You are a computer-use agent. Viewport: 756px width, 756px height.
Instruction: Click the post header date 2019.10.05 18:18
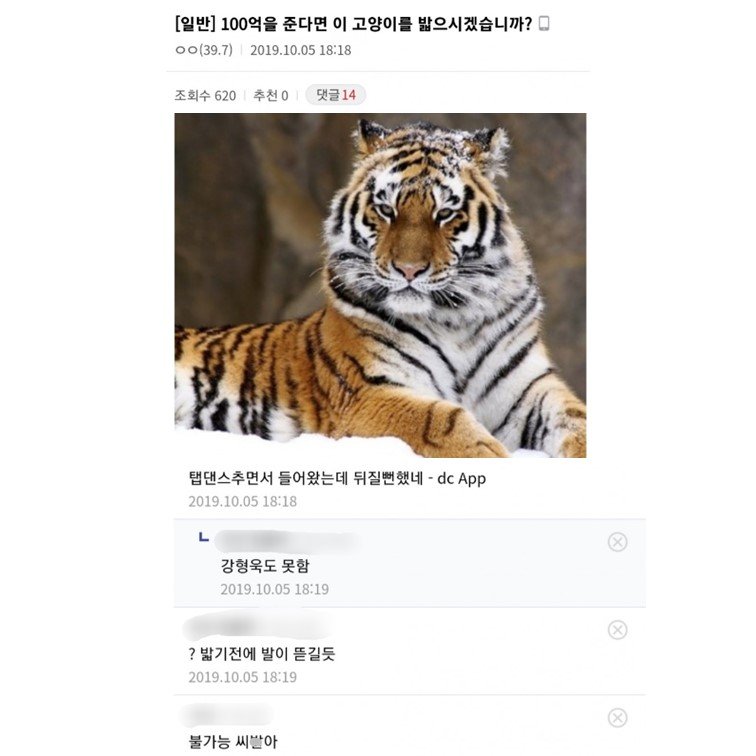[300, 50]
